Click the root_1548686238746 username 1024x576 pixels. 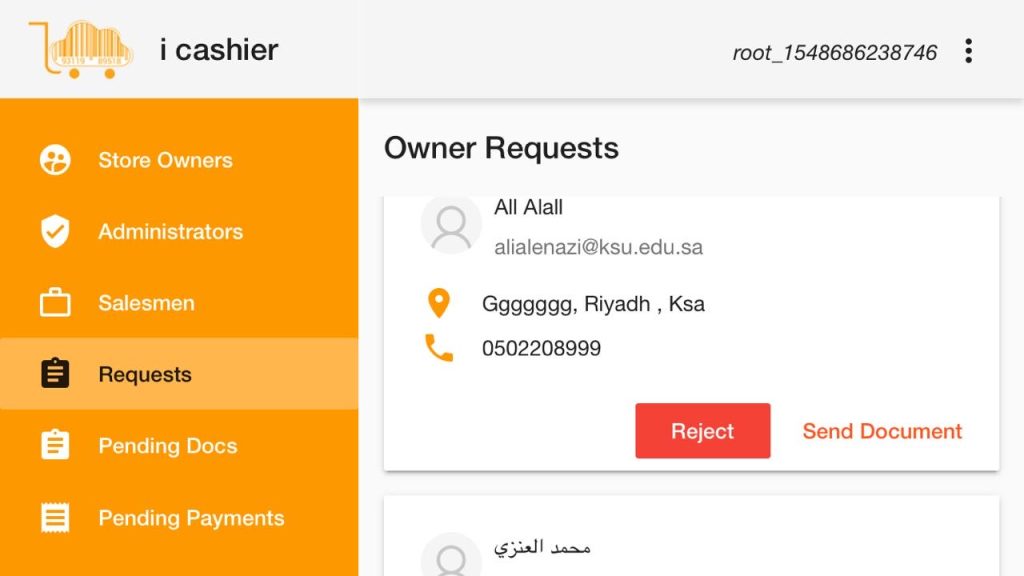click(834, 52)
